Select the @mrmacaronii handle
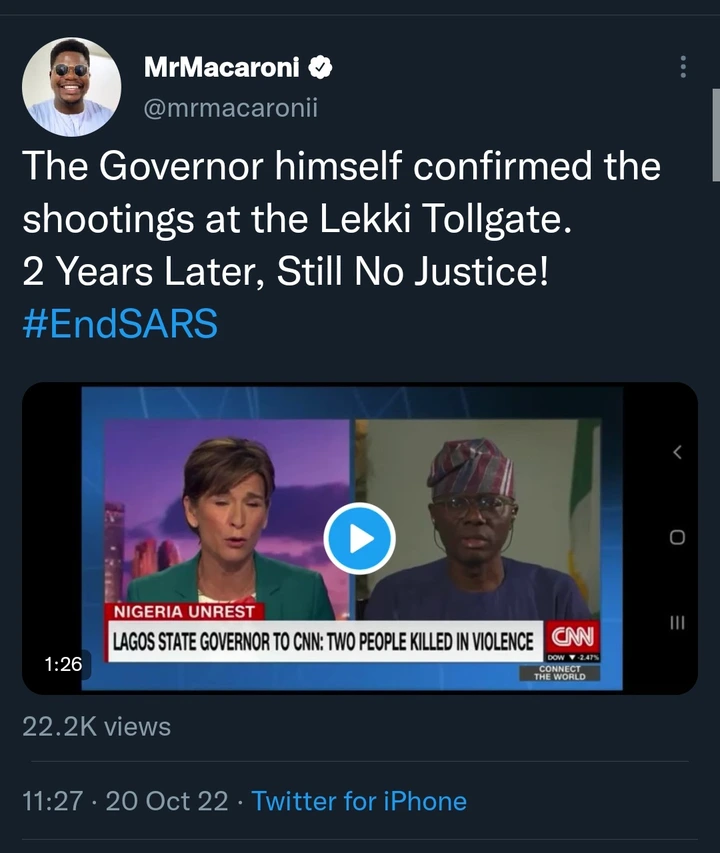 pyautogui.click(x=231, y=108)
